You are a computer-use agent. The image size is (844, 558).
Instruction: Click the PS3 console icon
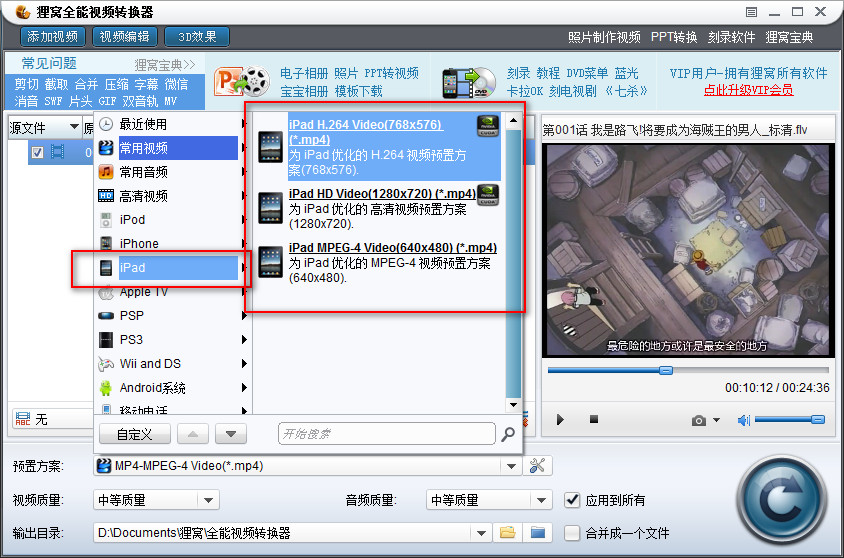(106, 340)
